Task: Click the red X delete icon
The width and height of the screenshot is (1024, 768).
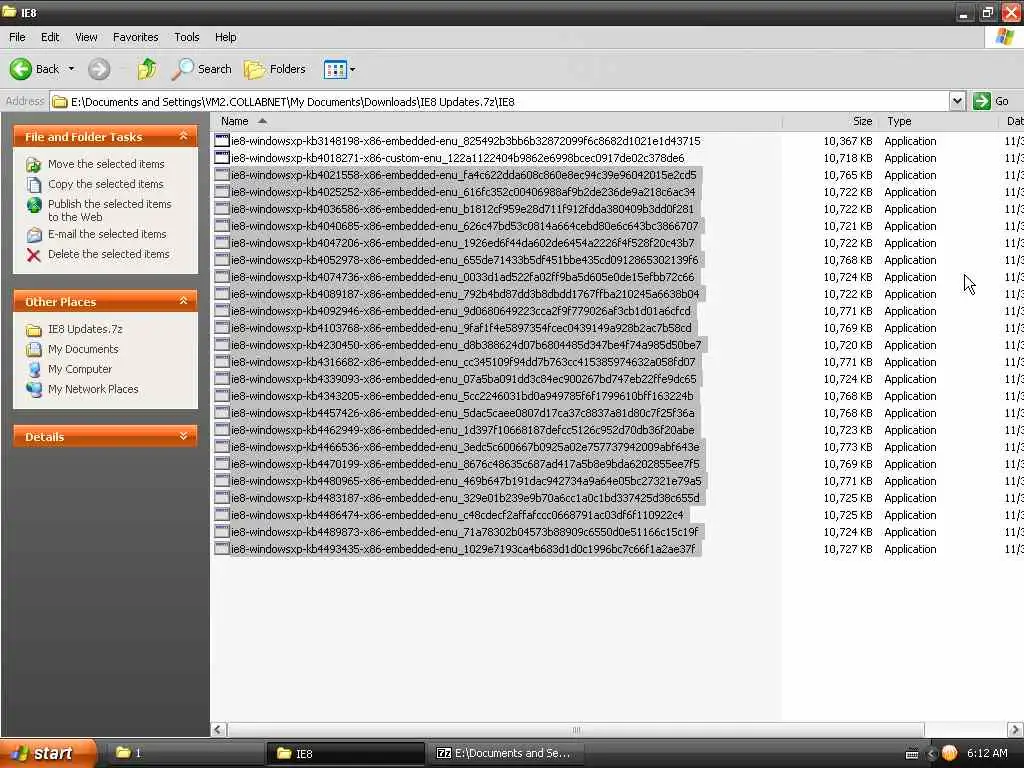Action: (34, 255)
